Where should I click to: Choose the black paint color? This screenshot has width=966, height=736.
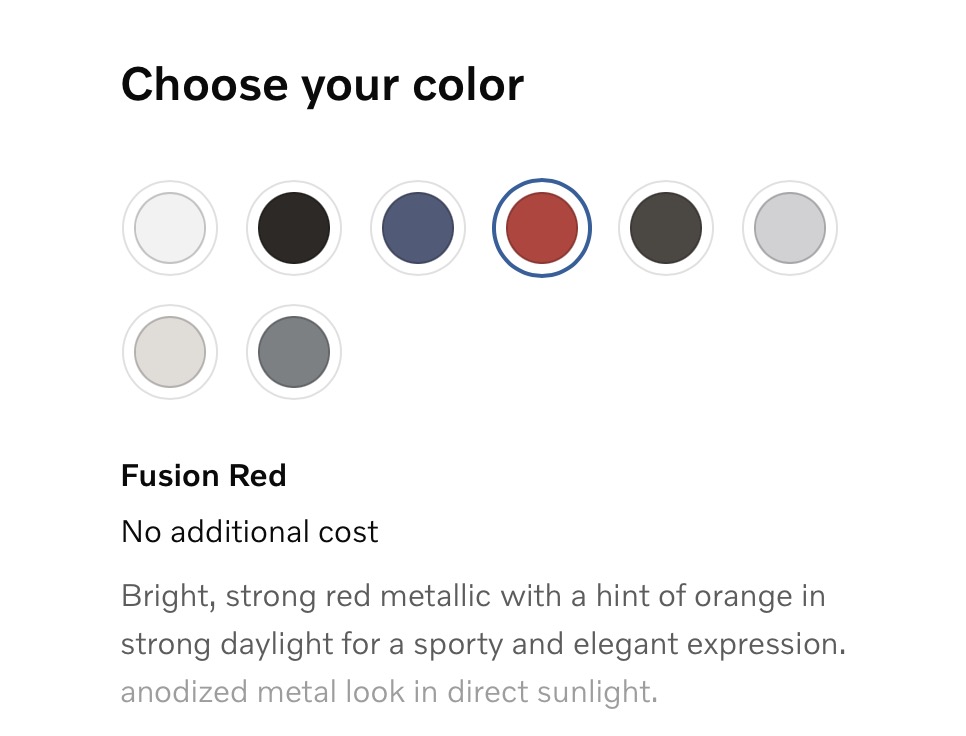click(x=294, y=228)
